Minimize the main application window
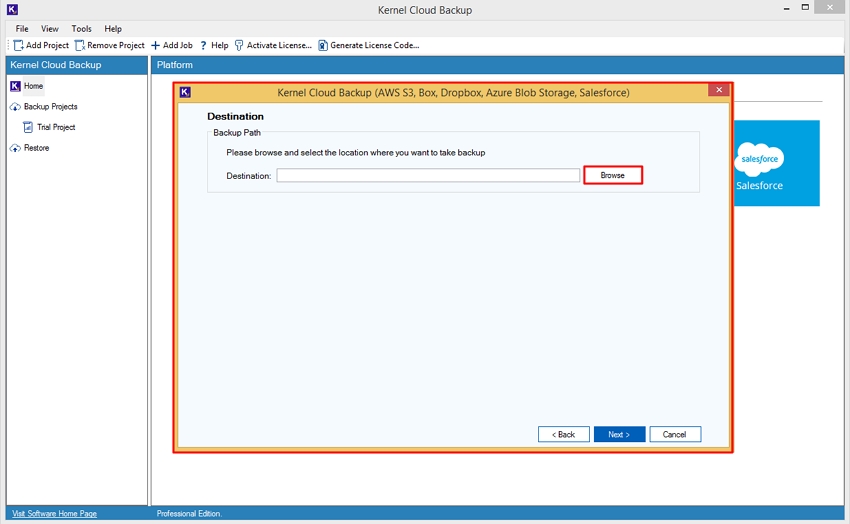Screen dimensions: 850x524 (x=786, y=9)
